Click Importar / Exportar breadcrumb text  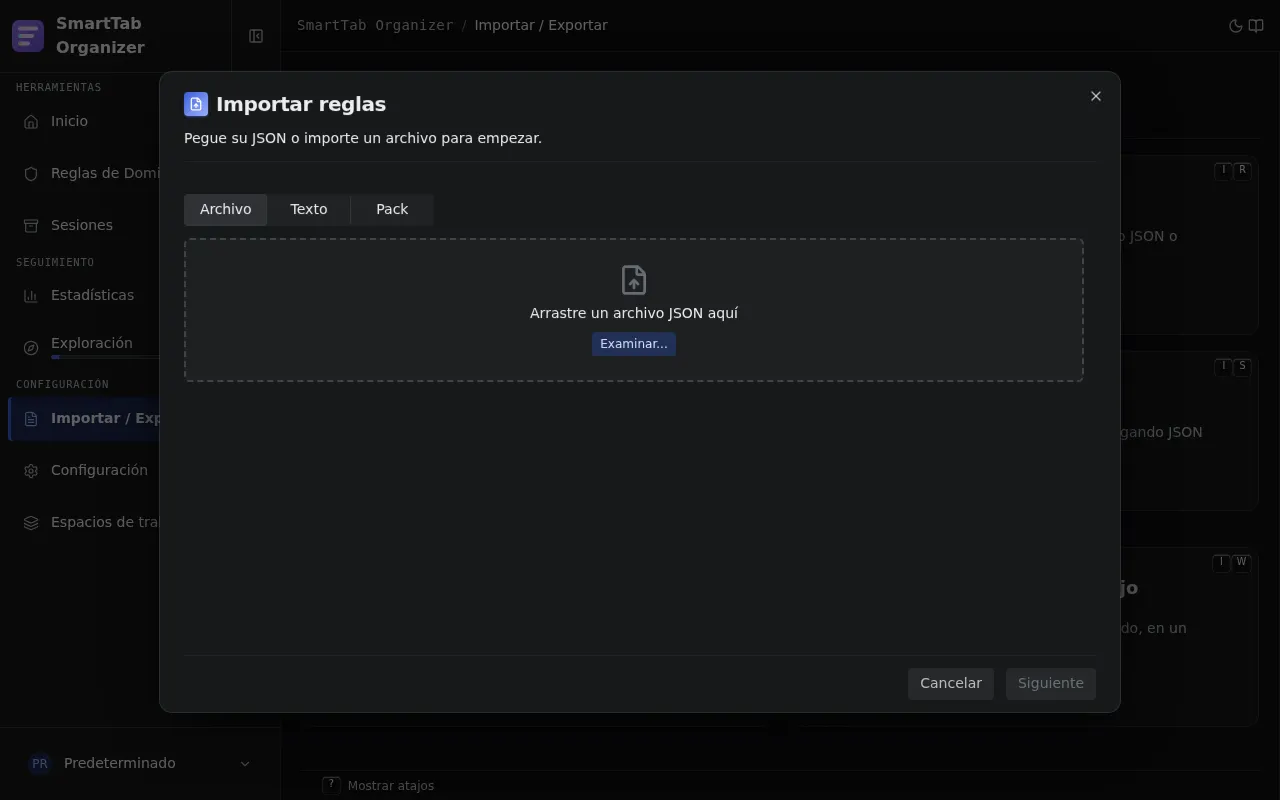point(541,25)
